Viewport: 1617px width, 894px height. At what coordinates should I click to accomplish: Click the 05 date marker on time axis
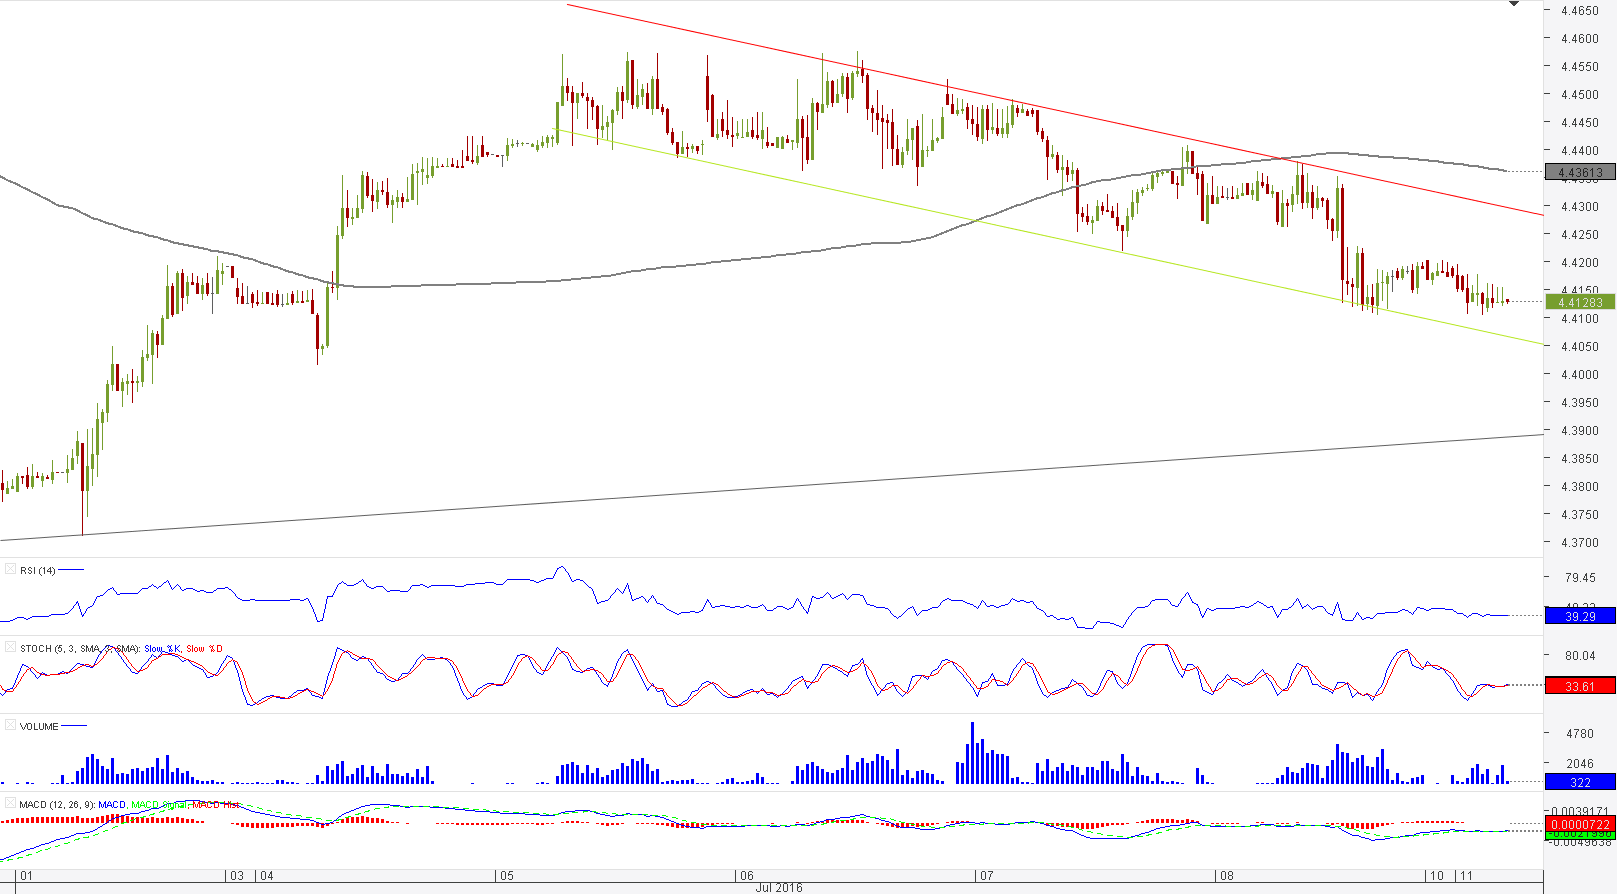507,876
